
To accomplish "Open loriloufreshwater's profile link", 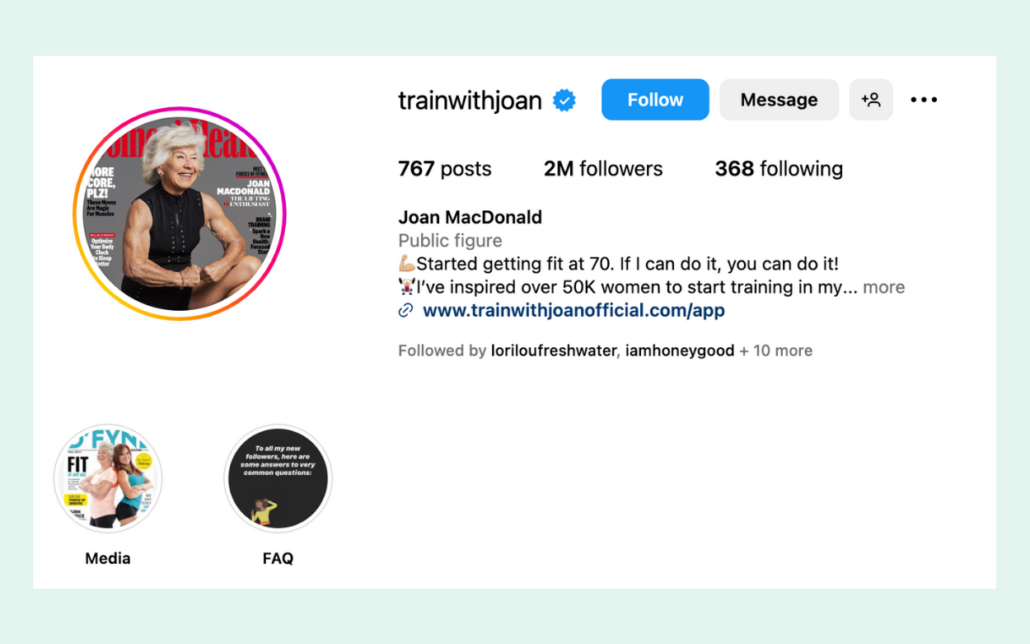I will coord(553,351).
